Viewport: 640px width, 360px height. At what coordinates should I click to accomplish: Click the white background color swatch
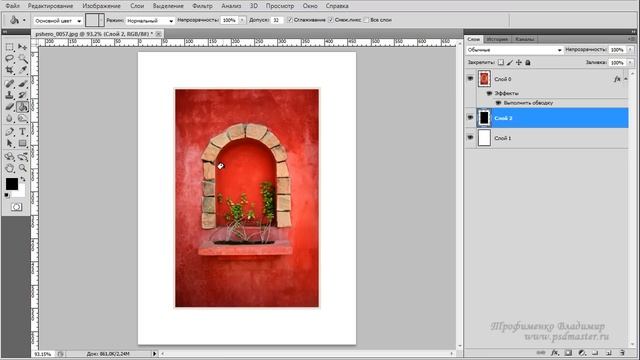(x=20, y=192)
